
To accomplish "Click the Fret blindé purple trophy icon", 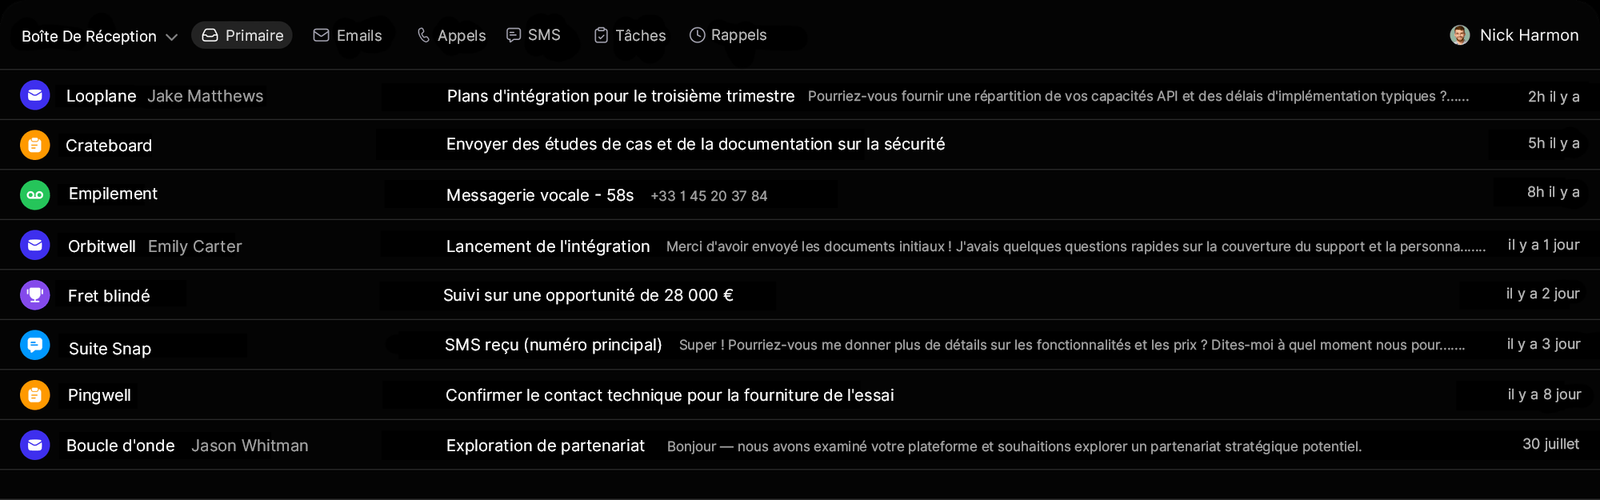I will tap(35, 295).
